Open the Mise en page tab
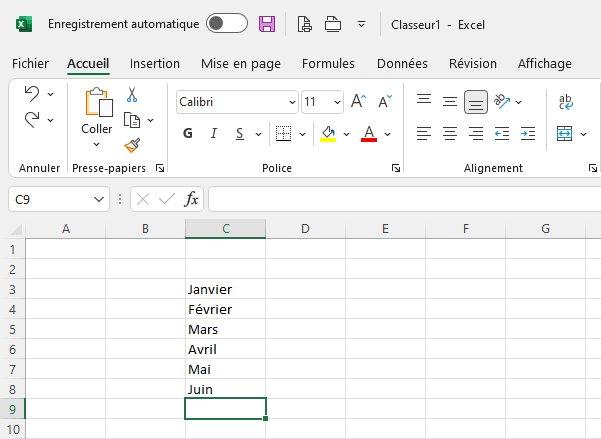Viewport: 601px width, 439px height. point(241,64)
